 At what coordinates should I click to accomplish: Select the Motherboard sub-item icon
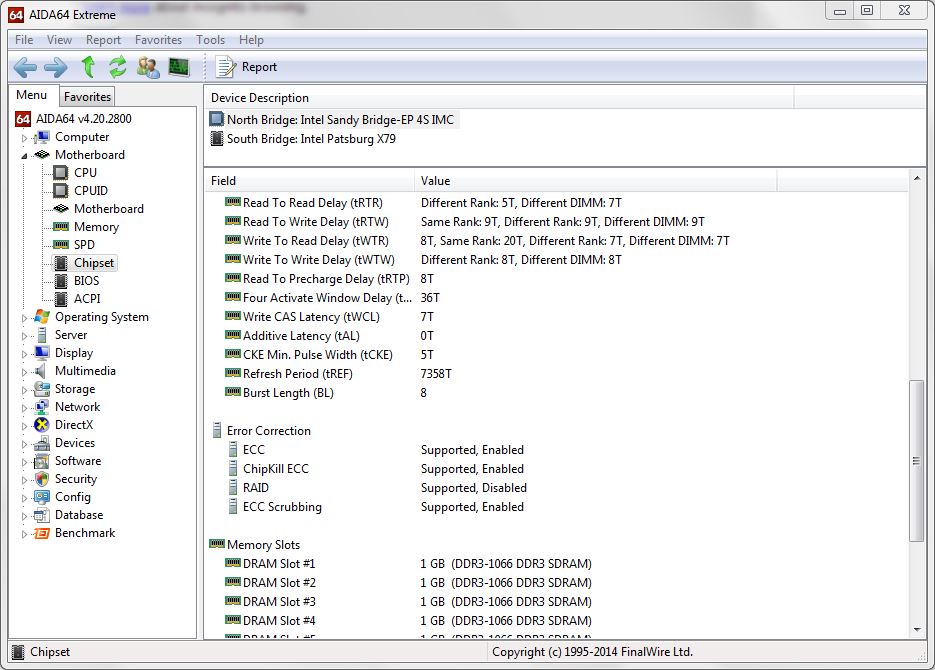pos(60,209)
